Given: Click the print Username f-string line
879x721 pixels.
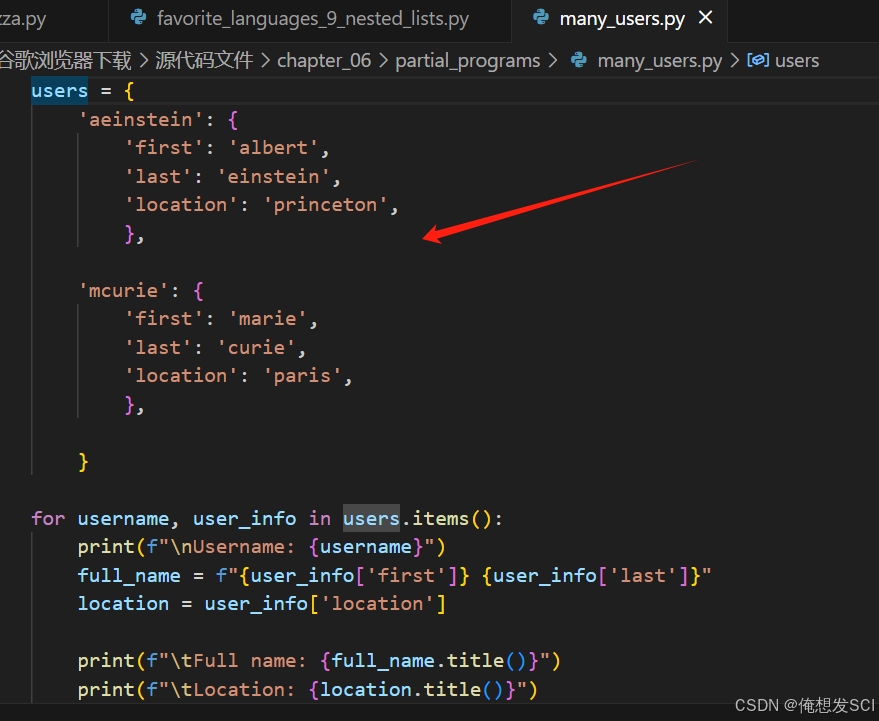Looking at the screenshot, I should 262,547.
